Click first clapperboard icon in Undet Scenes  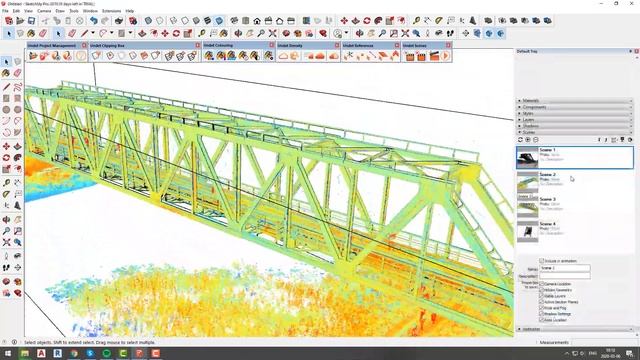coord(410,56)
